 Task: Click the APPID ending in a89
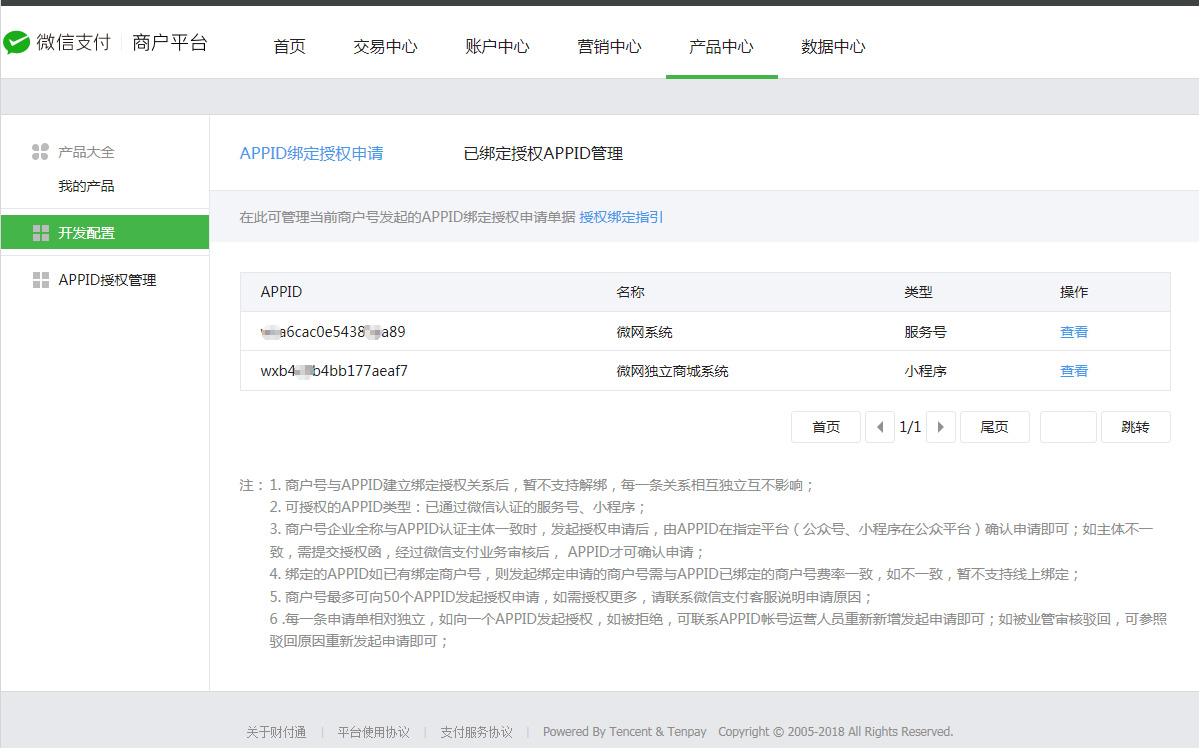tap(333, 332)
